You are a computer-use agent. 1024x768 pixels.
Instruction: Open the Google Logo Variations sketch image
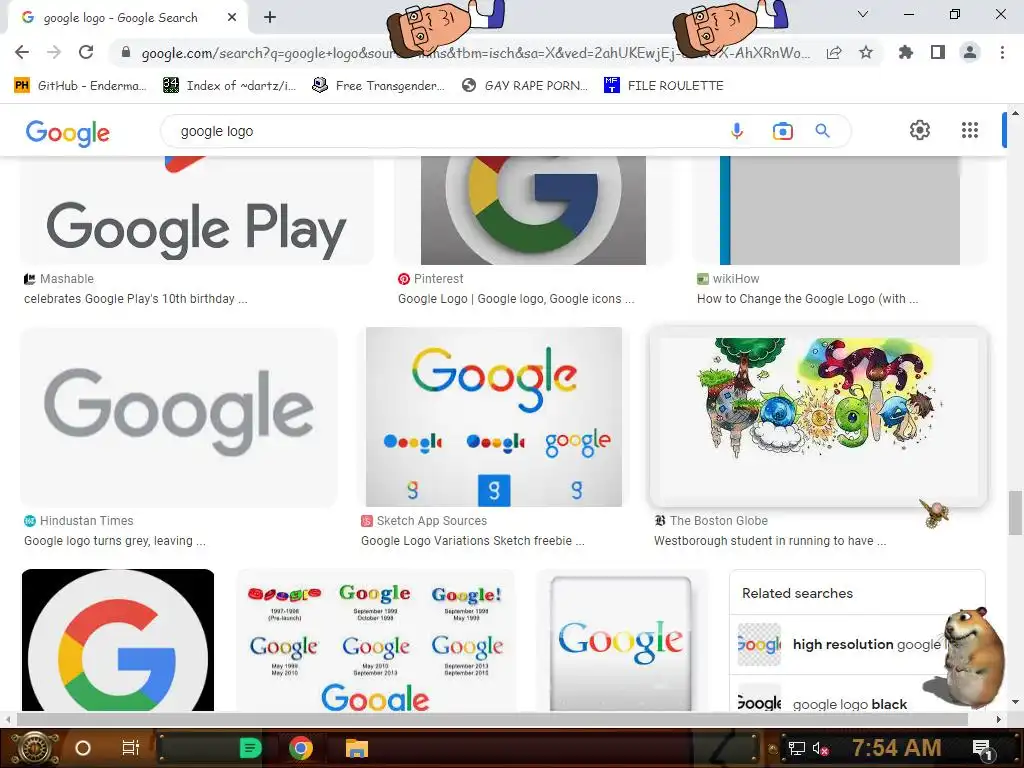(x=494, y=417)
